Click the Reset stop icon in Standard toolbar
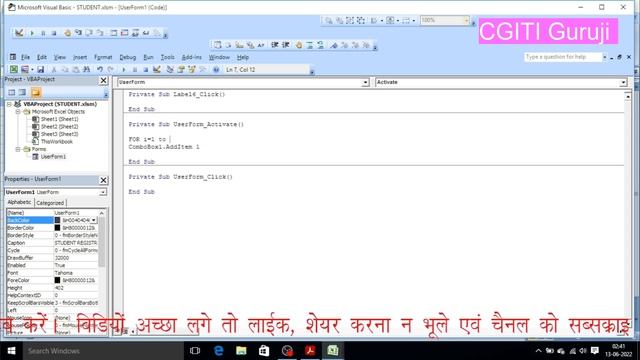This screenshot has width=640, height=360. [x=145, y=69]
